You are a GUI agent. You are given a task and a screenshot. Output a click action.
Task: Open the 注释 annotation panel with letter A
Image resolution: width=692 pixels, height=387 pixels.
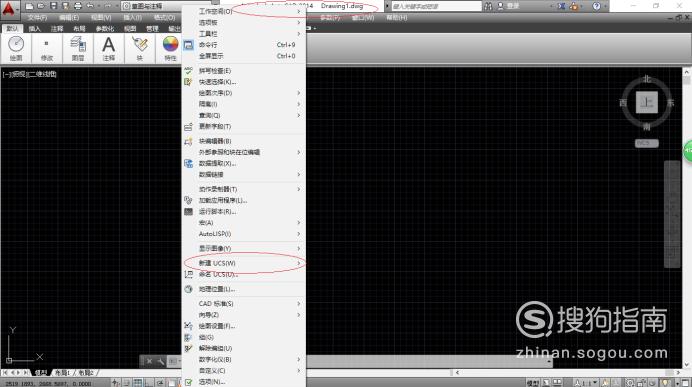click(x=109, y=48)
